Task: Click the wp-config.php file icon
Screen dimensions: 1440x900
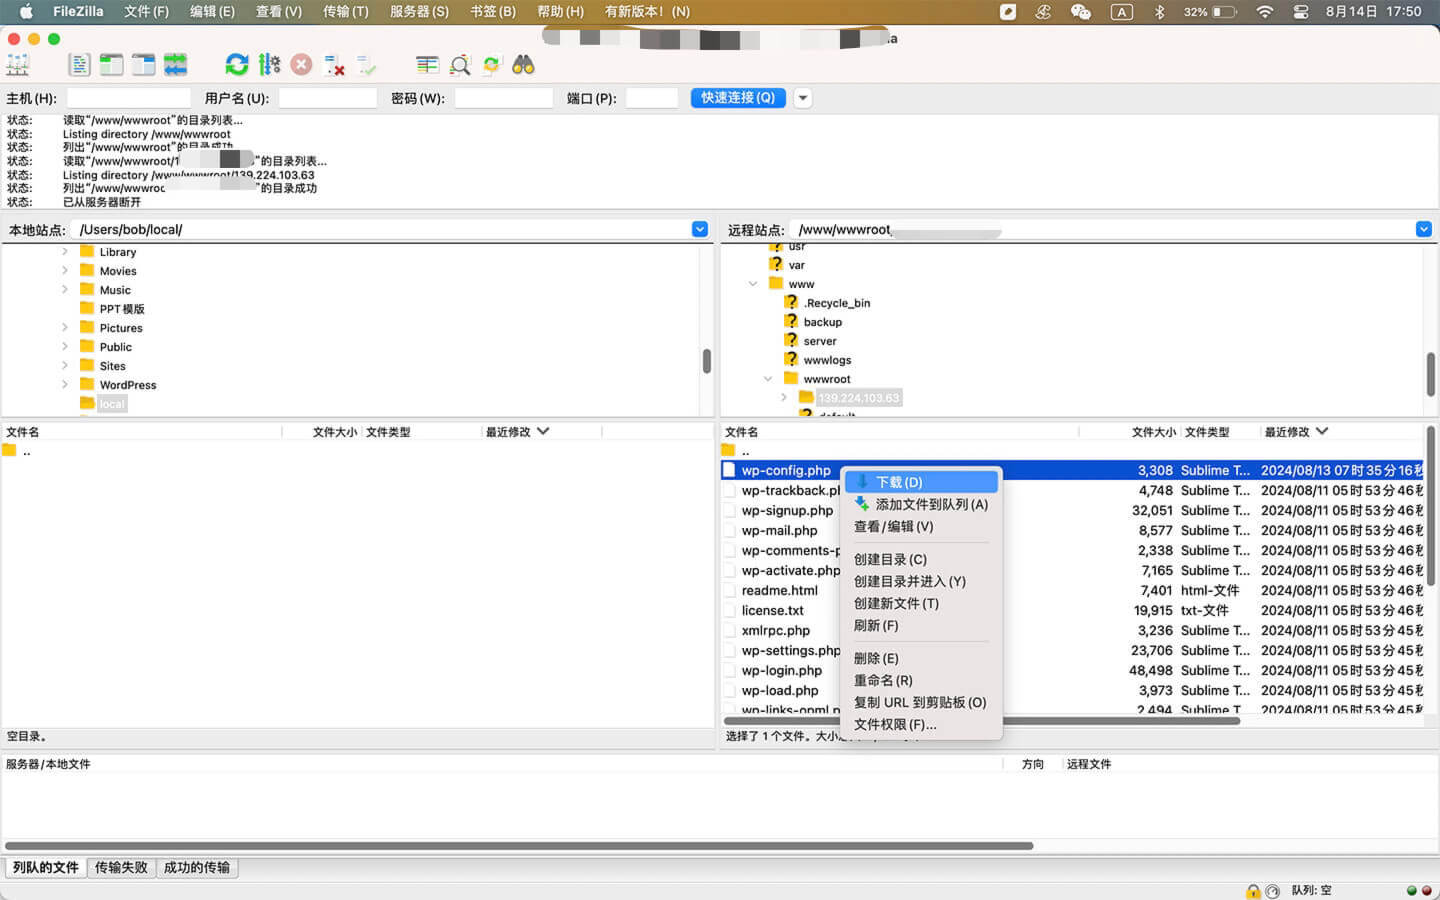Action: [729, 470]
